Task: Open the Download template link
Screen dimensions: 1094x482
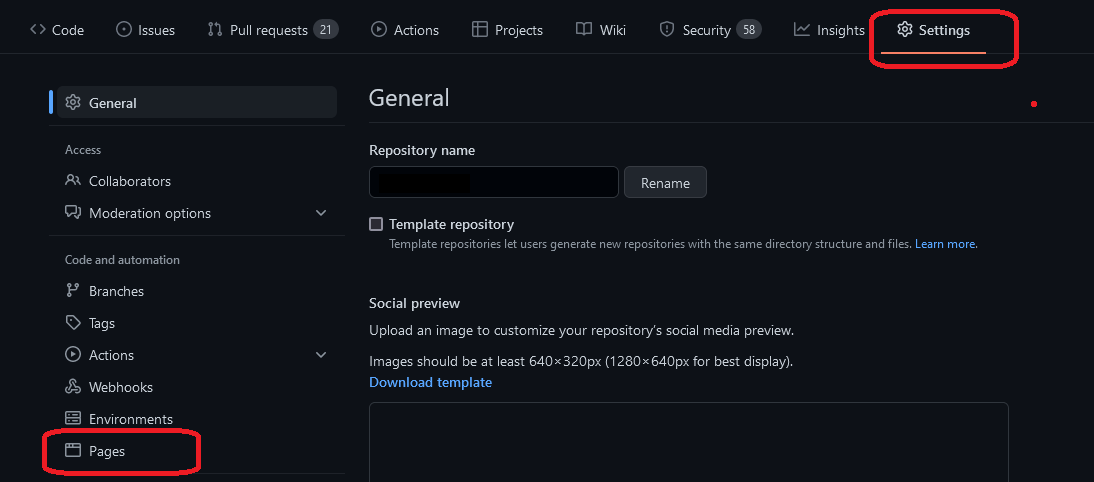Action: point(430,382)
